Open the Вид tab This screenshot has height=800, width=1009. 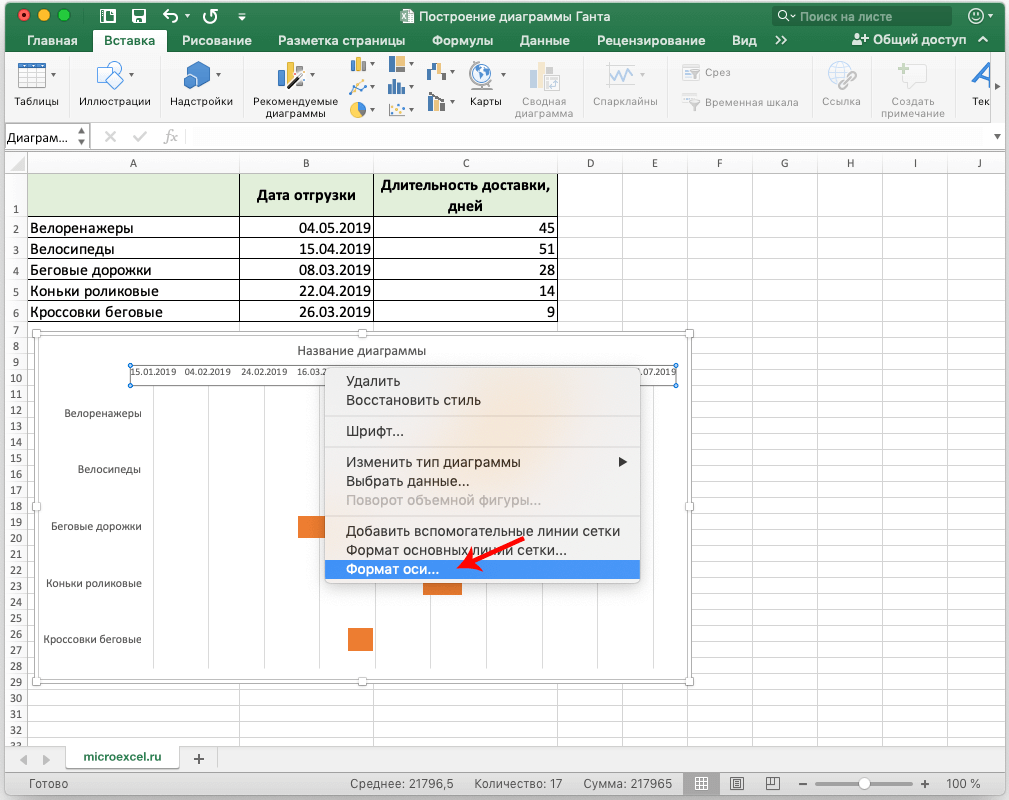744,41
